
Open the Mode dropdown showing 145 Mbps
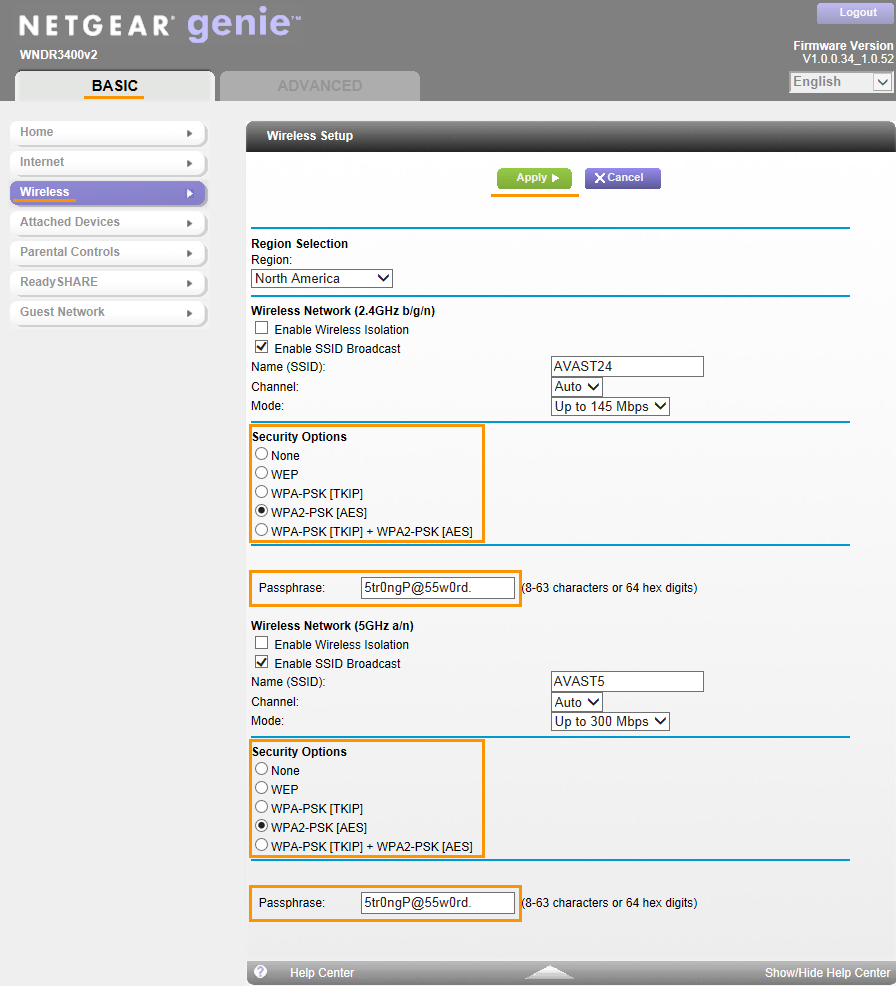(610, 406)
